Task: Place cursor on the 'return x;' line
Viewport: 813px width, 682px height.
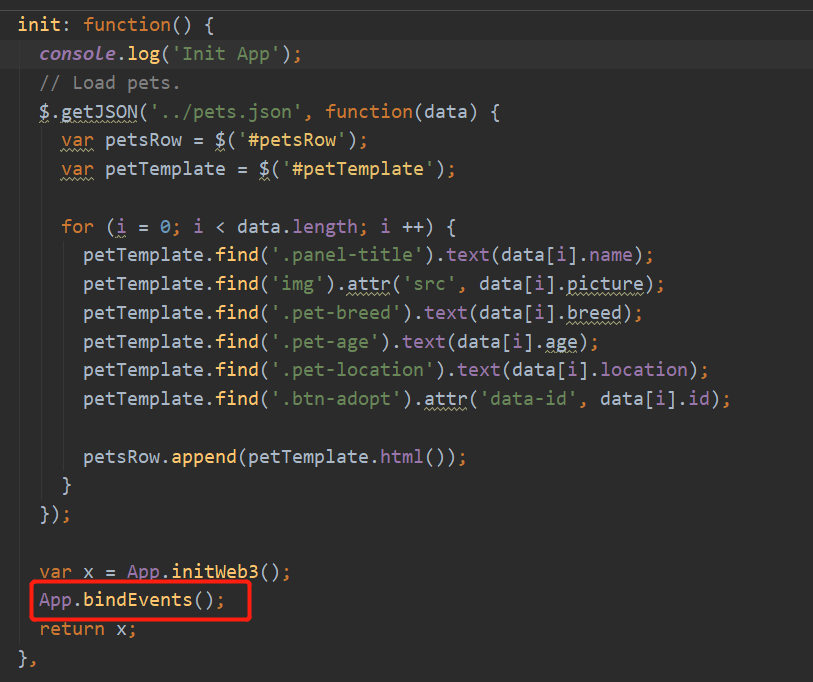Action: click(87, 629)
